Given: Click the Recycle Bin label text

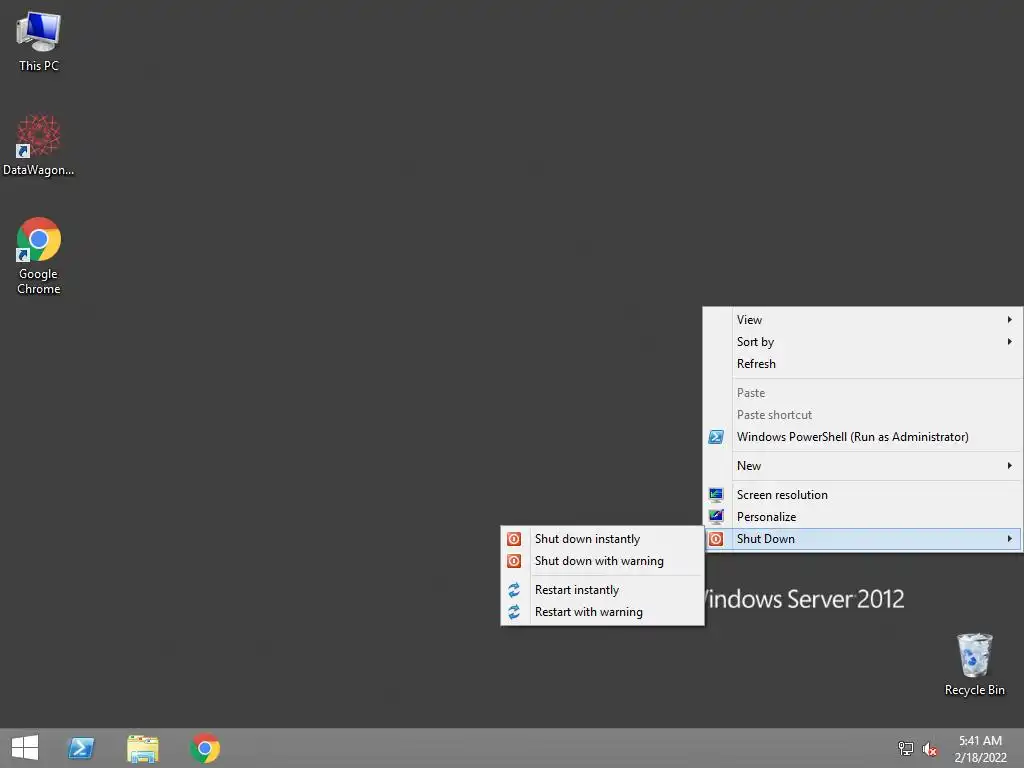Looking at the screenshot, I should pos(974,690).
